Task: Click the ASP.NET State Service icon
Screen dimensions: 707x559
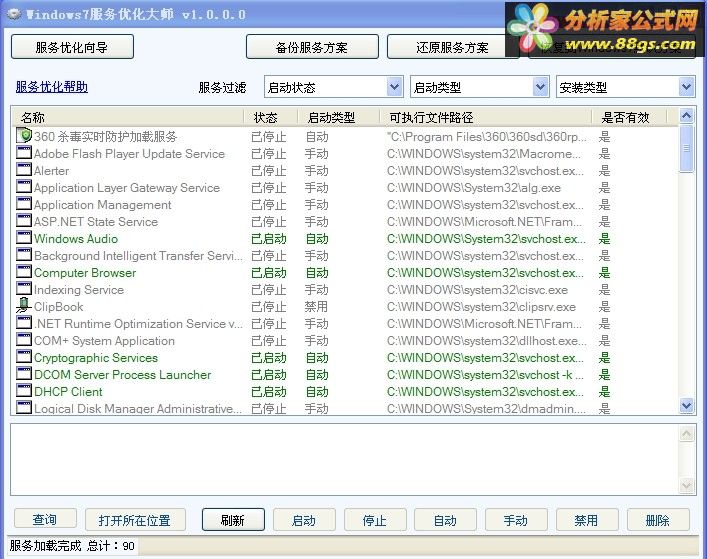Action: [24, 220]
